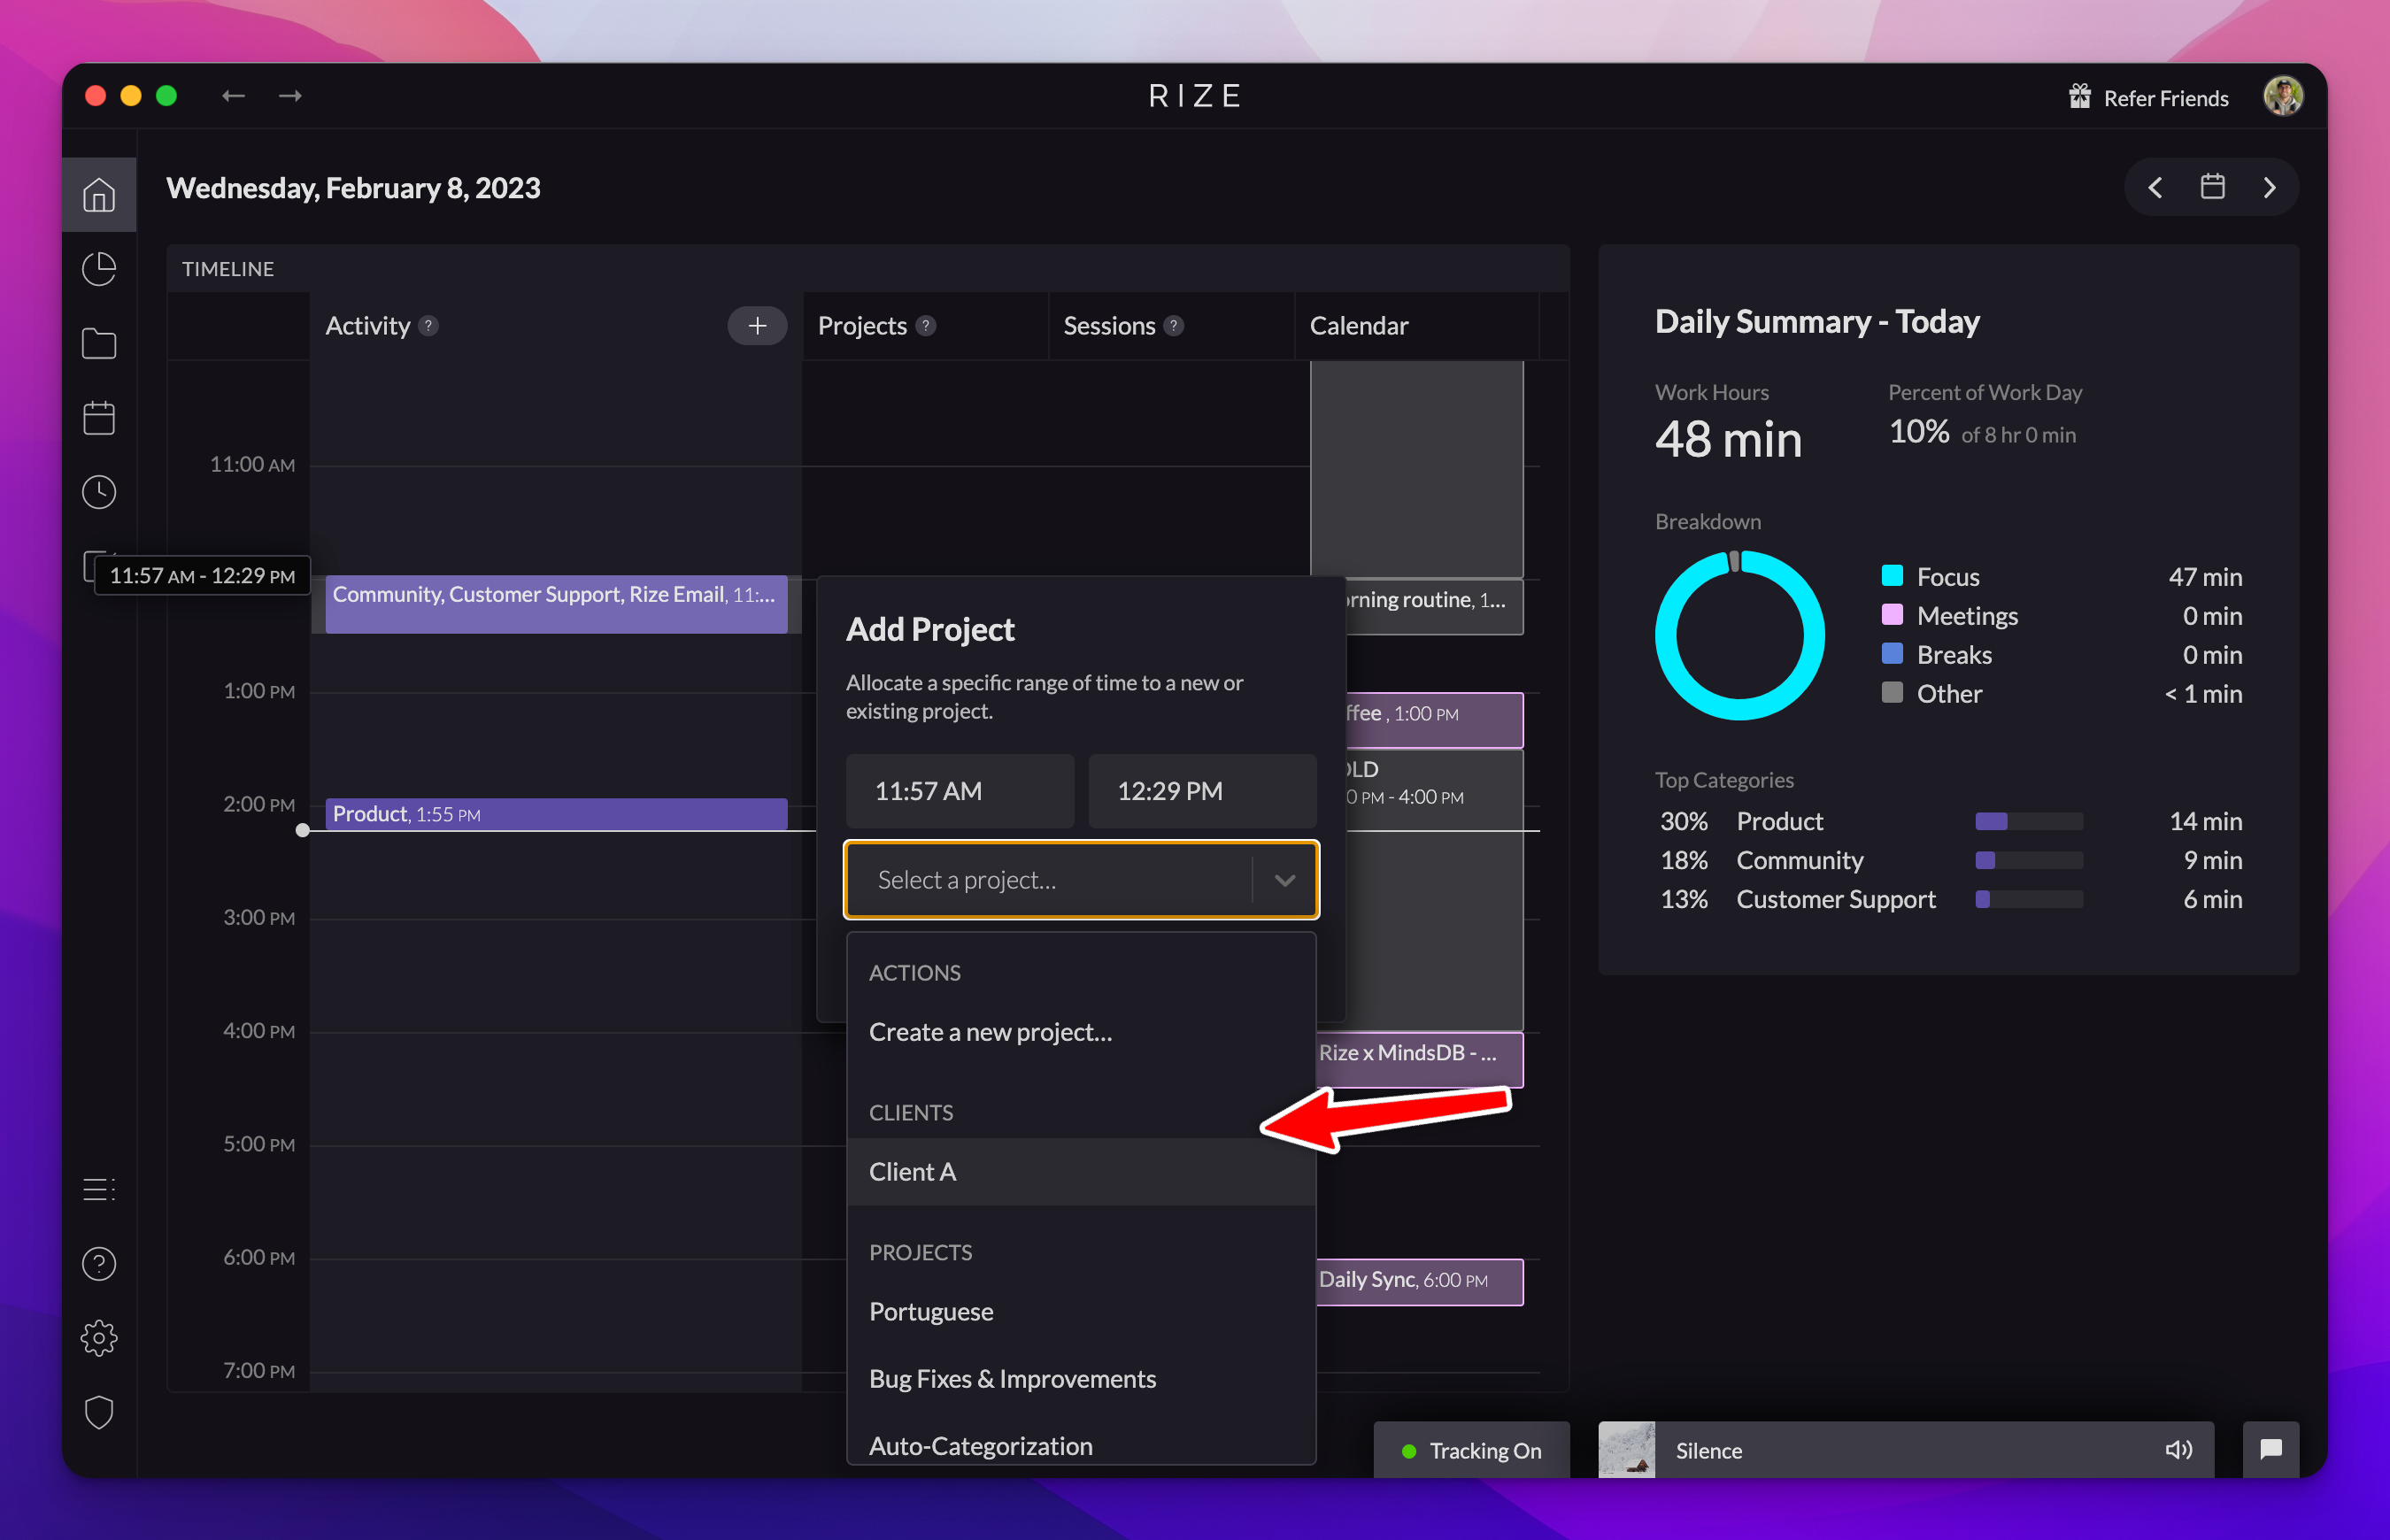The image size is (2390, 1540).
Task: Click the Product category progress bar
Action: click(2028, 822)
